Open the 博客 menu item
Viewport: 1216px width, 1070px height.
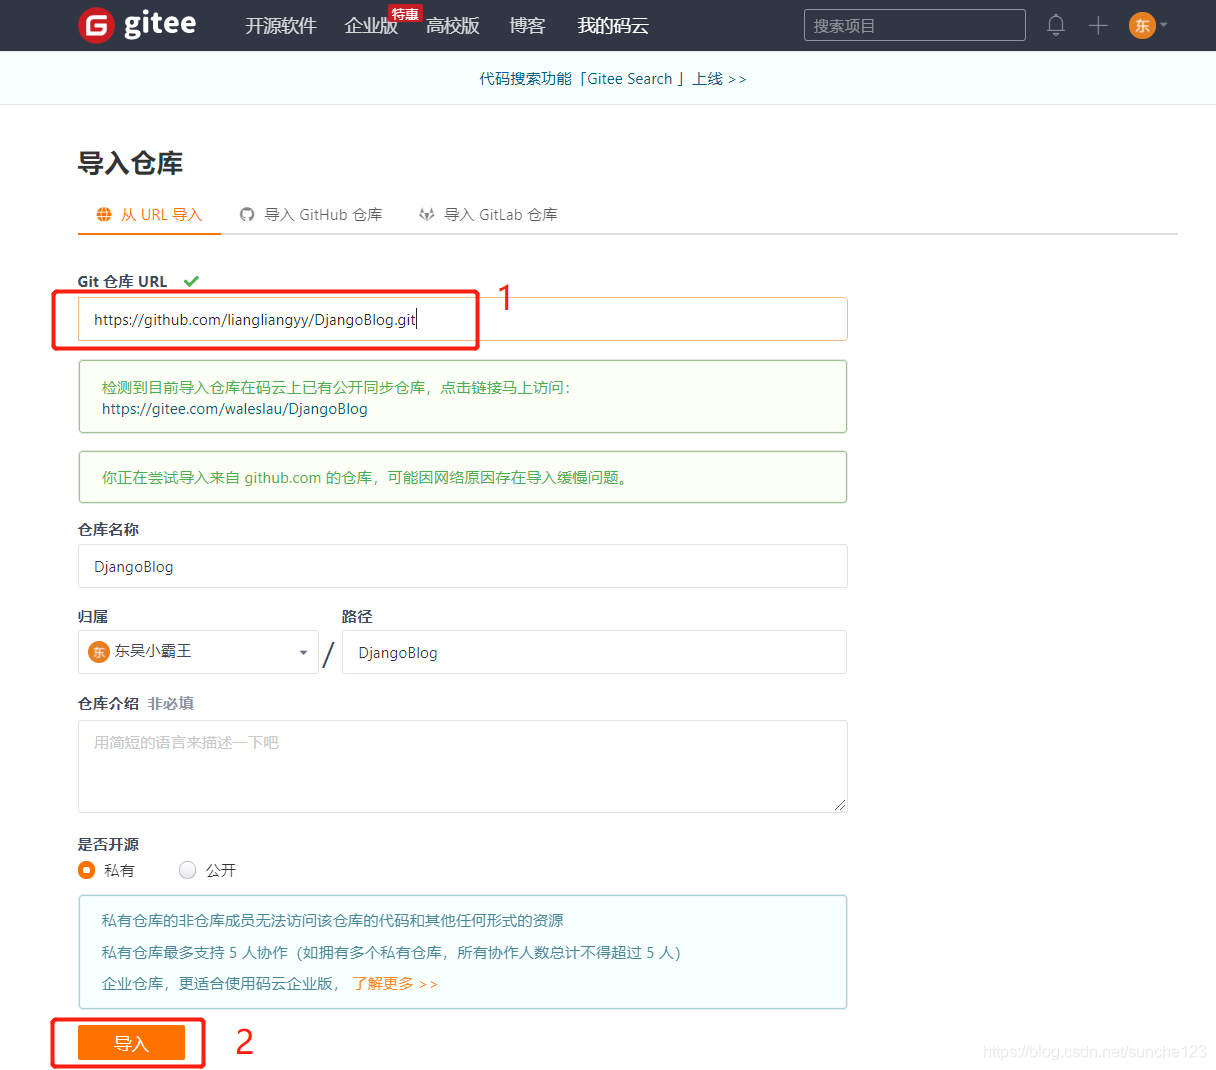(527, 26)
